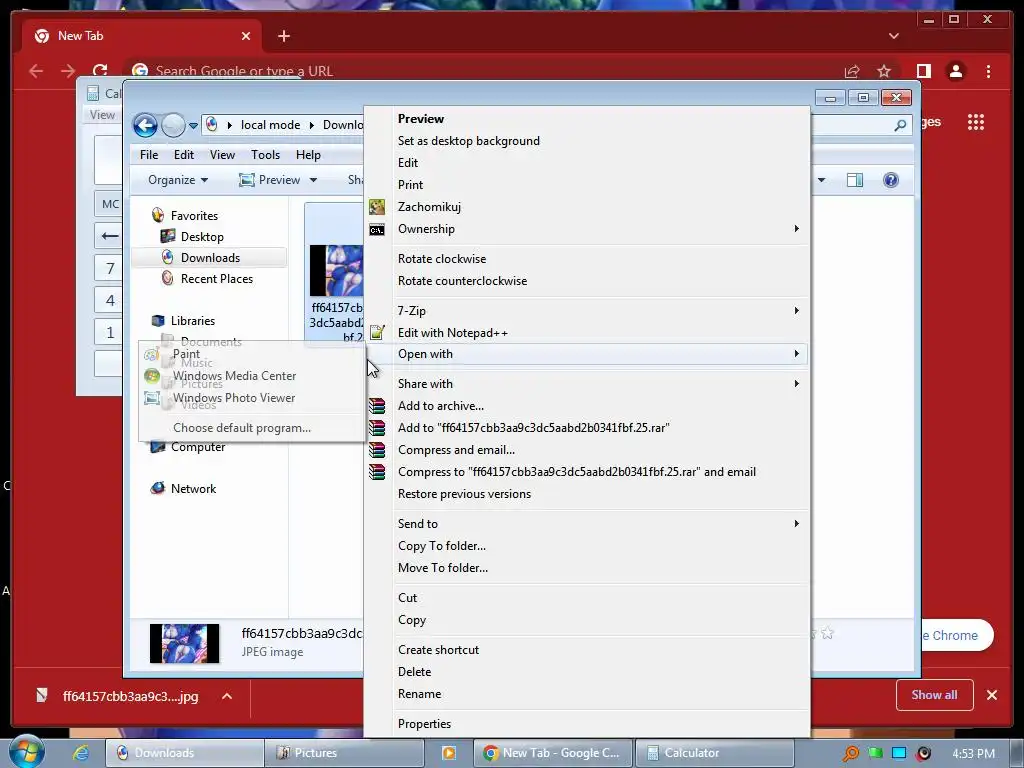Click the Preview toolbar button in Explorer
The width and height of the screenshot is (1024, 768).
(269, 180)
